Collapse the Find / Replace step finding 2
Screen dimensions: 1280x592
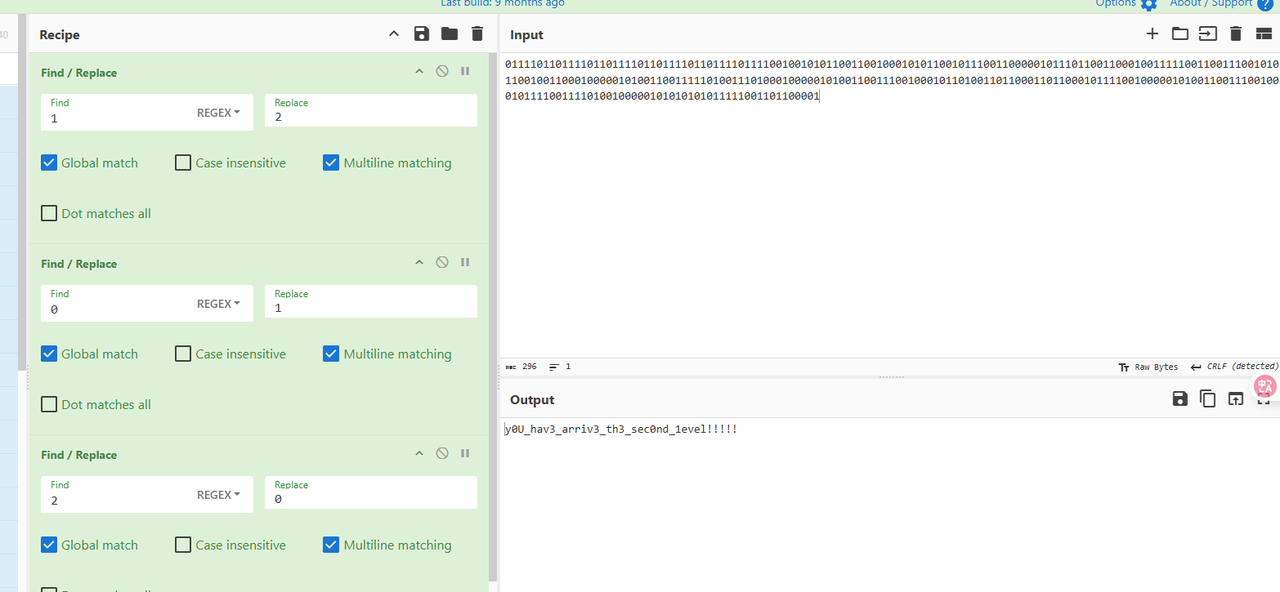coord(420,454)
